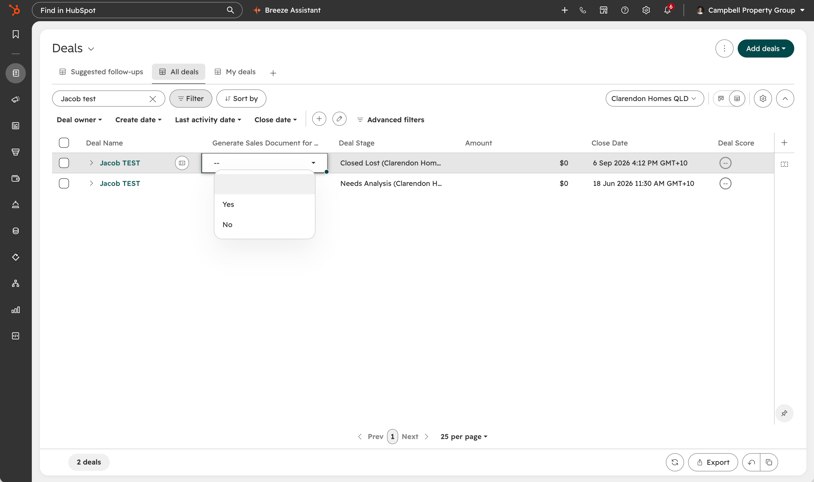The width and height of the screenshot is (814, 482).
Task: Open the Marketing megaphone sidebar icon
Action: point(16,99)
